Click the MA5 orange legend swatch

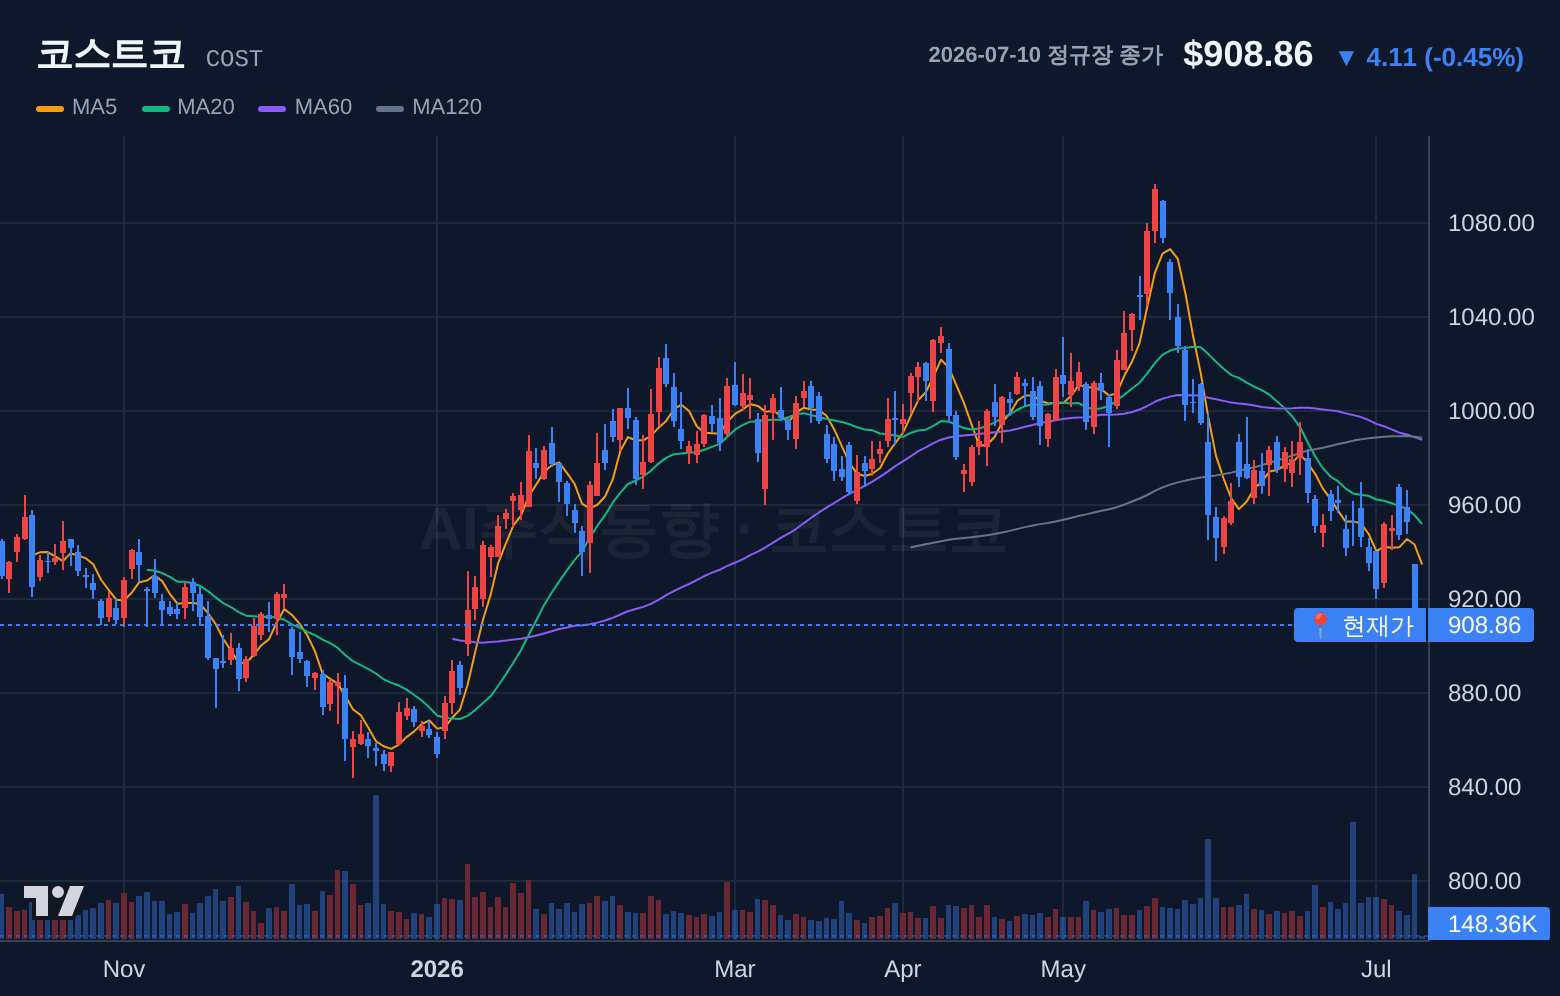50,108
